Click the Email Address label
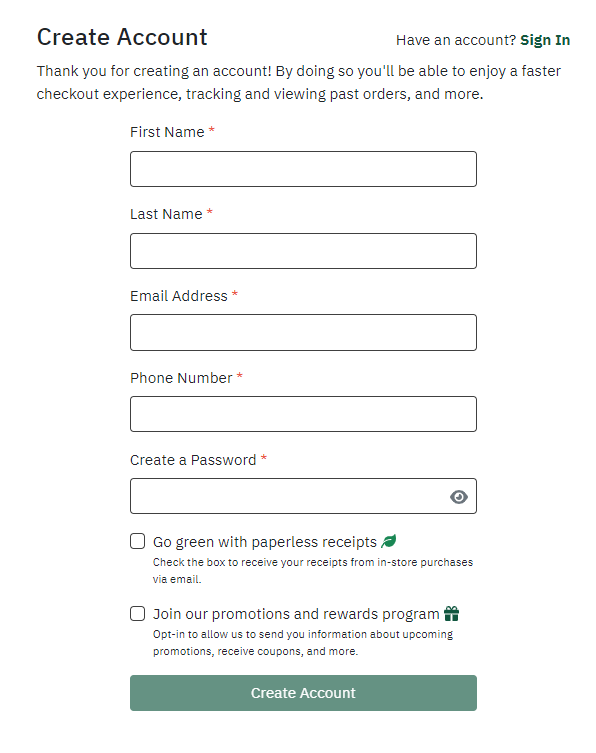This screenshot has height=753, width=596. click(179, 296)
